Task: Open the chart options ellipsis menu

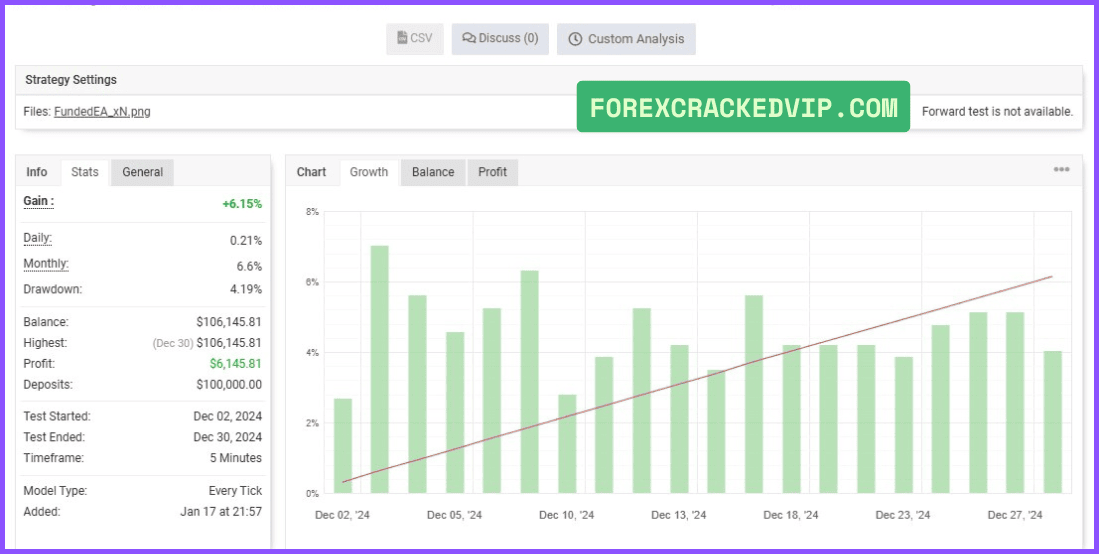Action: pyautogui.click(x=1061, y=170)
